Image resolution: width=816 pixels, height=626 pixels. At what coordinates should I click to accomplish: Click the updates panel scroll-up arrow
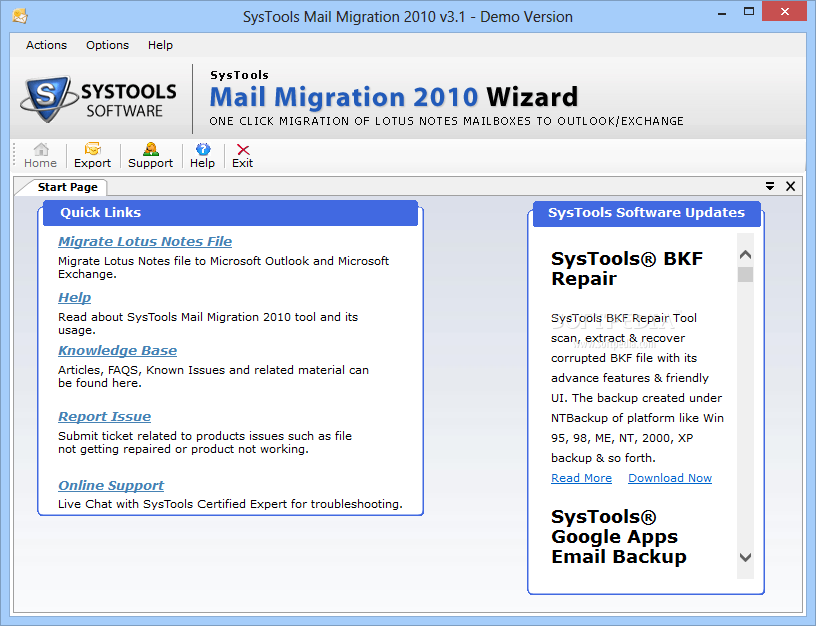click(745, 254)
